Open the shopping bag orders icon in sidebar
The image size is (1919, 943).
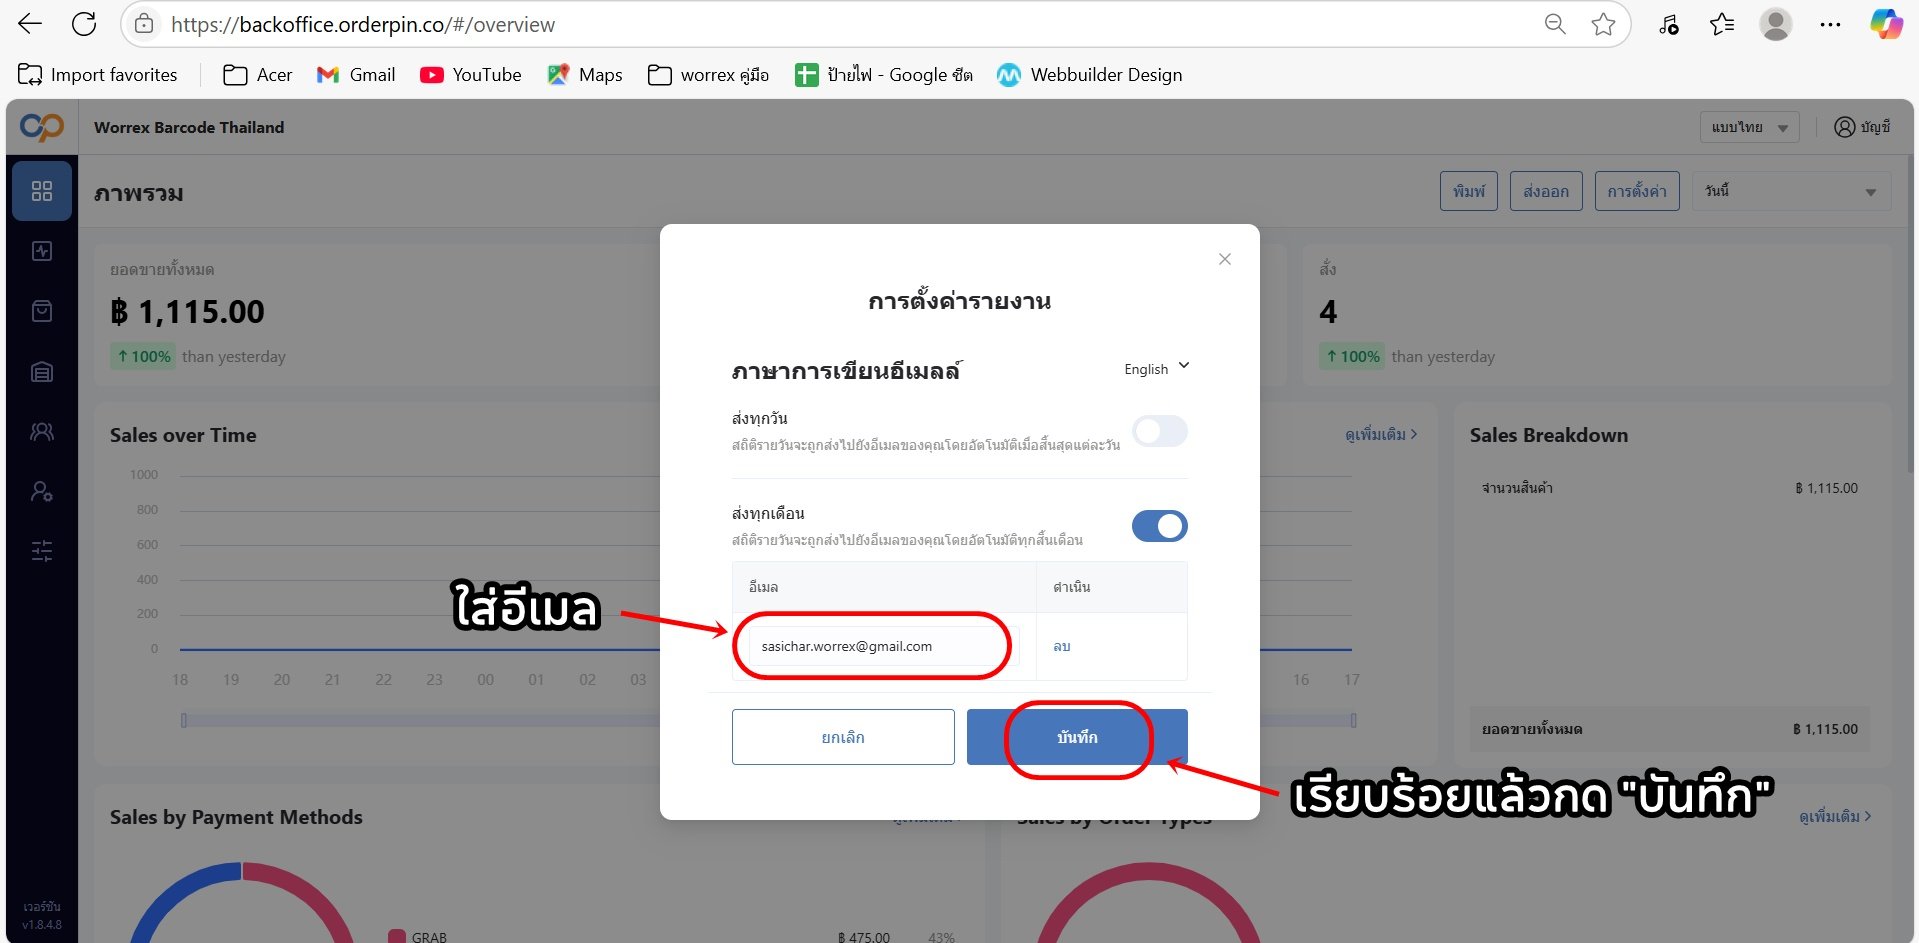pos(42,311)
